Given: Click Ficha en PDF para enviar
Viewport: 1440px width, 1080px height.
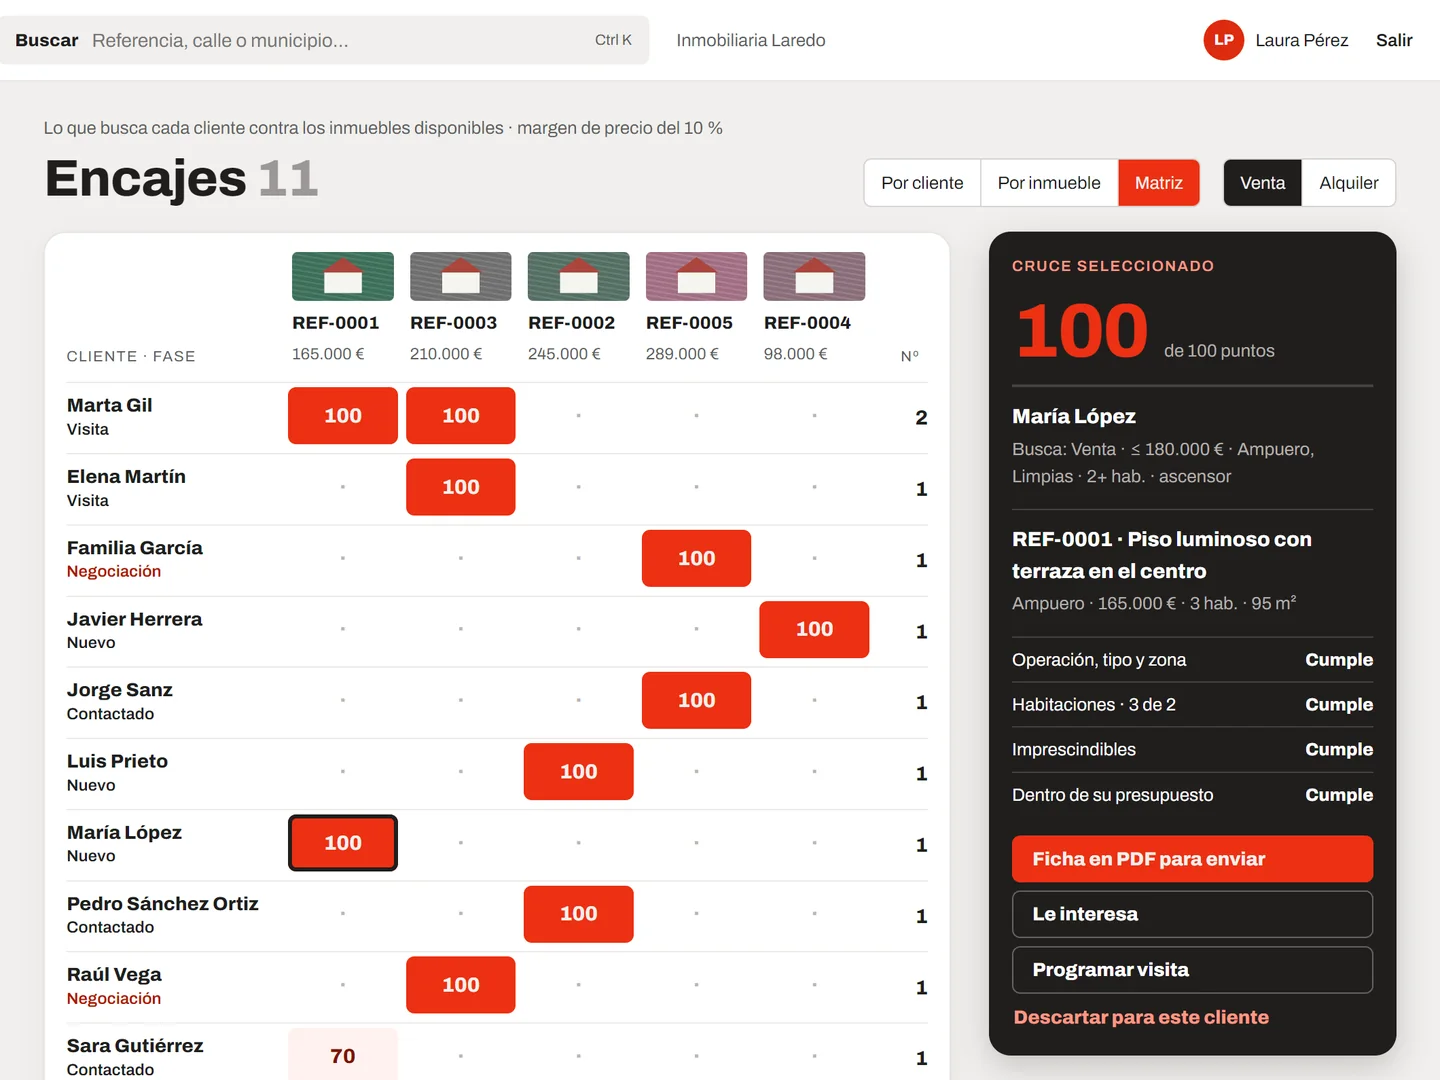Looking at the screenshot, I should (x=1192, y=859).
